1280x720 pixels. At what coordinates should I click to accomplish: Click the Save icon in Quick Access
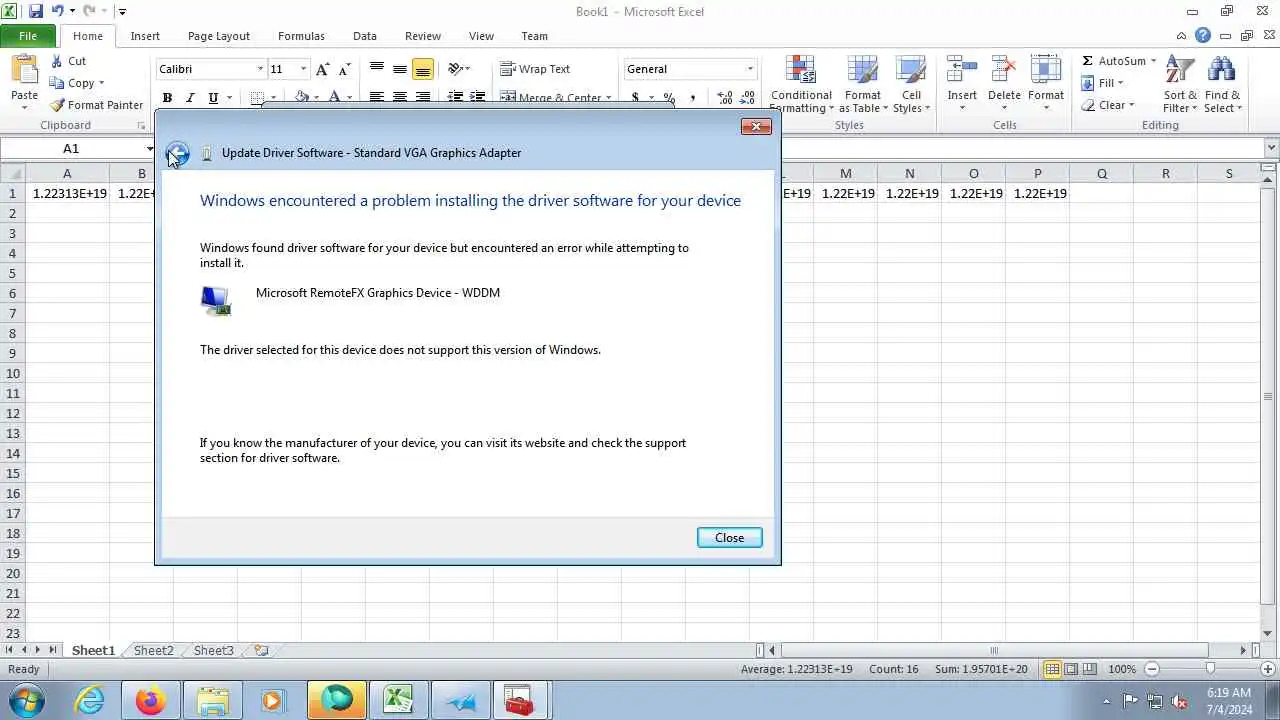[36, 11]
